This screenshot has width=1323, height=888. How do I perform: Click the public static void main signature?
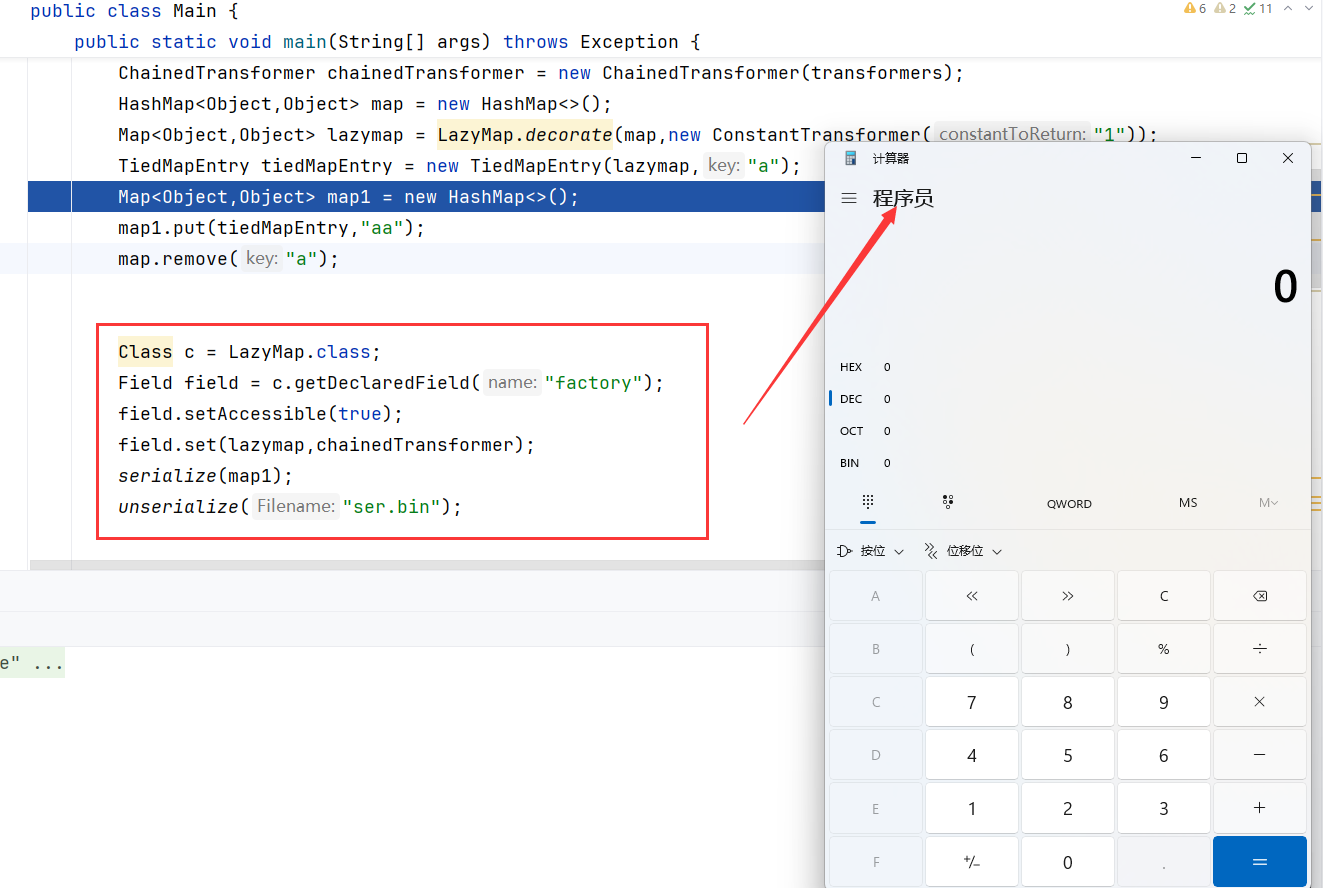[387, 42]
